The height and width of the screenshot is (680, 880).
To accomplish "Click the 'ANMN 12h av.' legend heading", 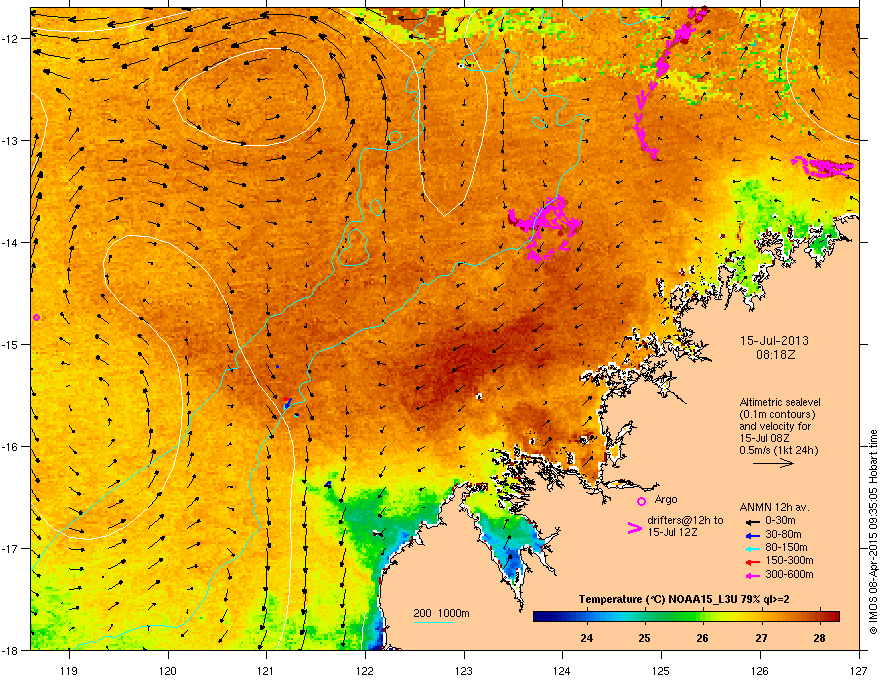I will [x=774, y=508].
